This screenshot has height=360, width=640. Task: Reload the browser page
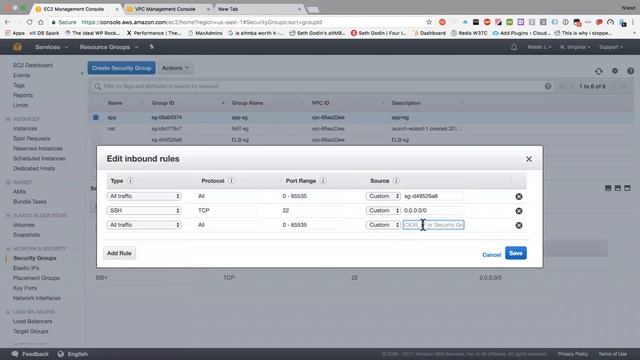(x=29, y=22)
